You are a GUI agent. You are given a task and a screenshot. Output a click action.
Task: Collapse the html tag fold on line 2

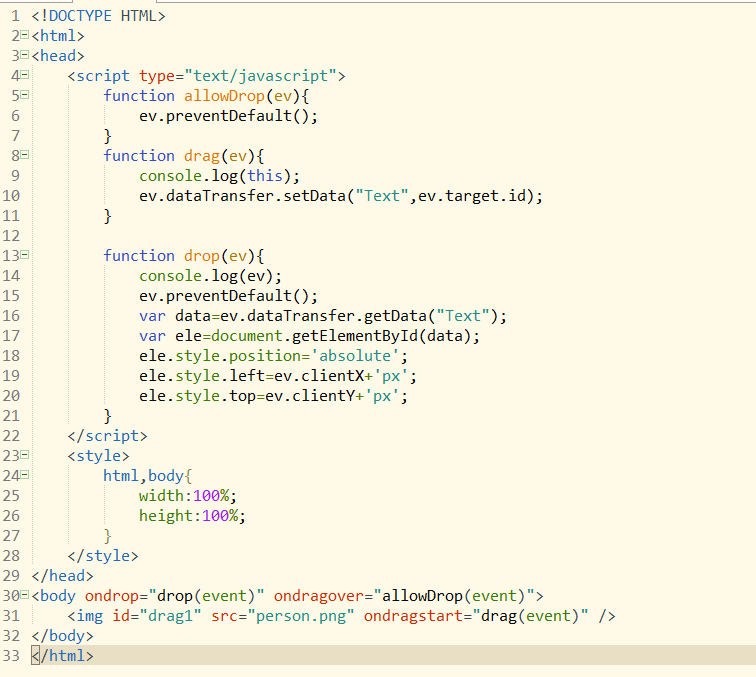point(25,36)
